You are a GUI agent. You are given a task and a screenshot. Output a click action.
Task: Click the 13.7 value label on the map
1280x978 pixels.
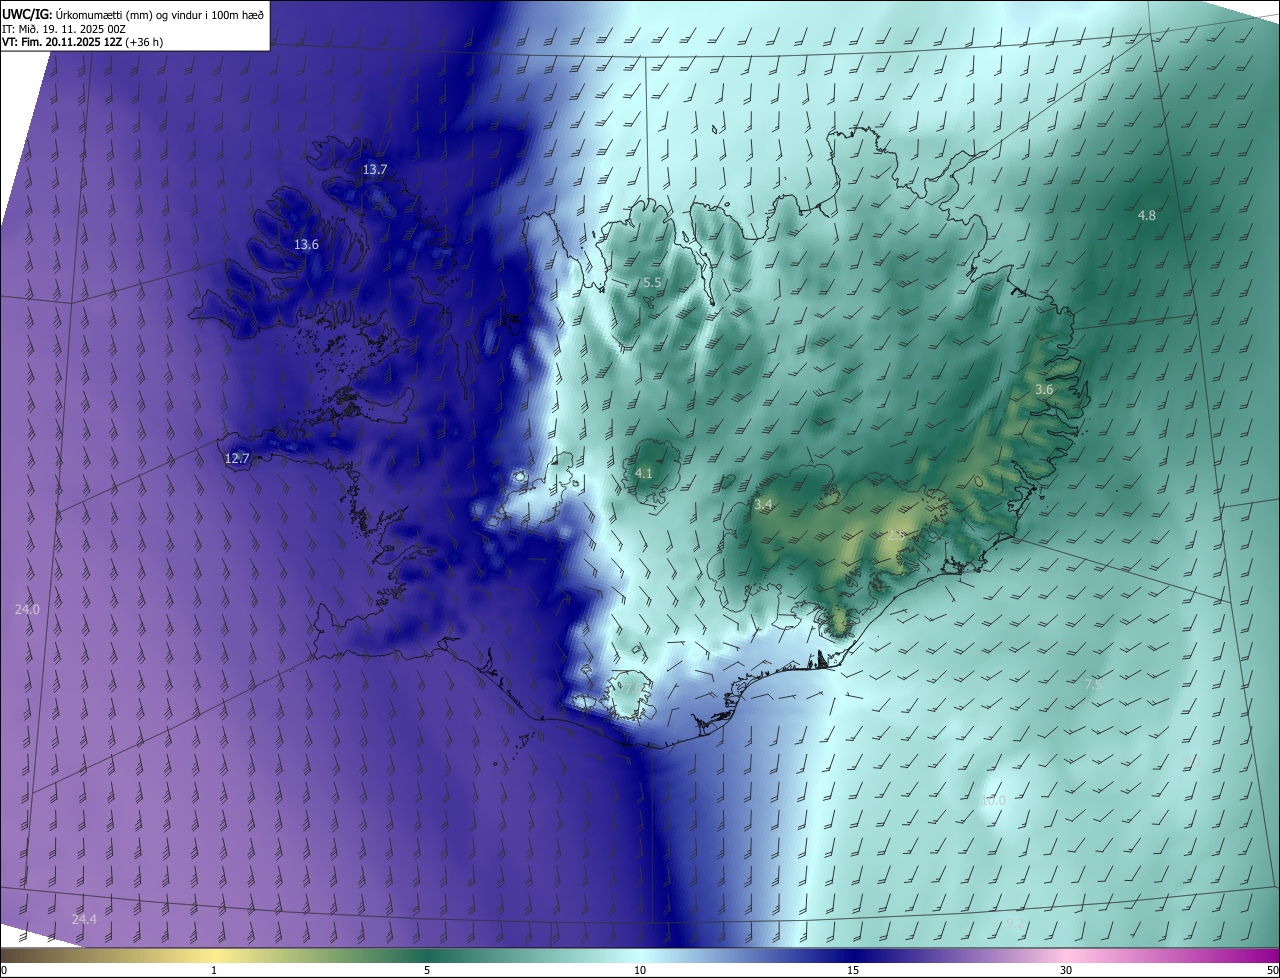tap(375, 170)
